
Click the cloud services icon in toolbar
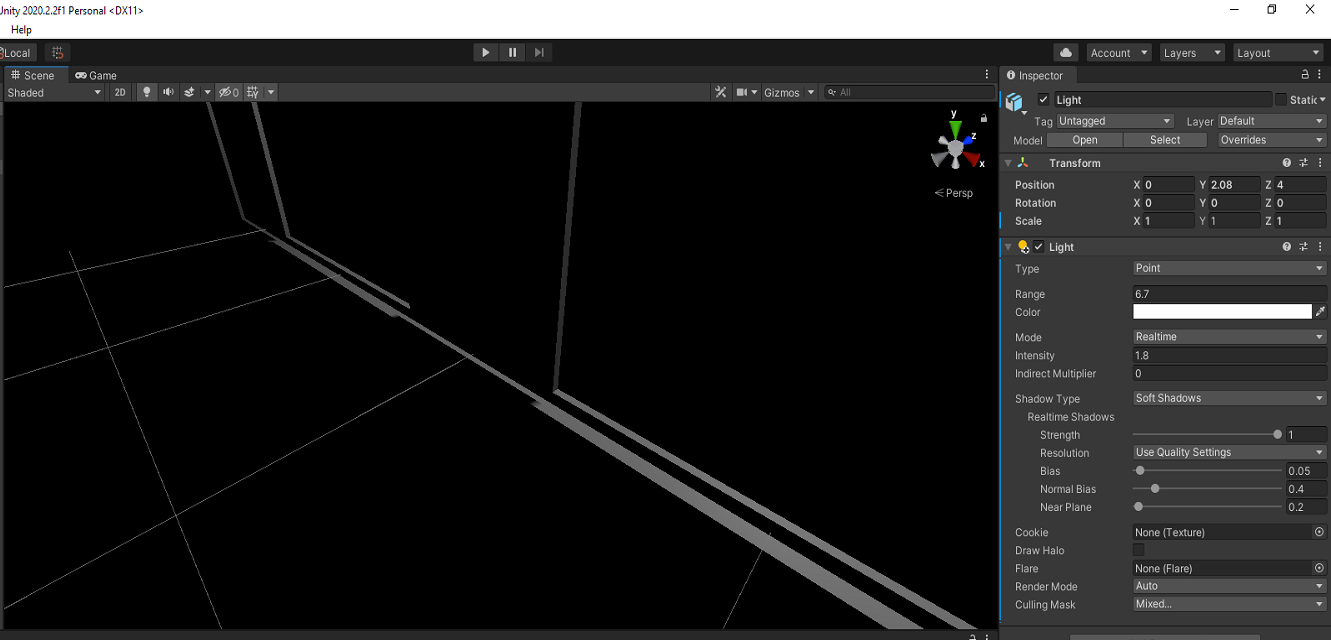tap(1065, 52)
